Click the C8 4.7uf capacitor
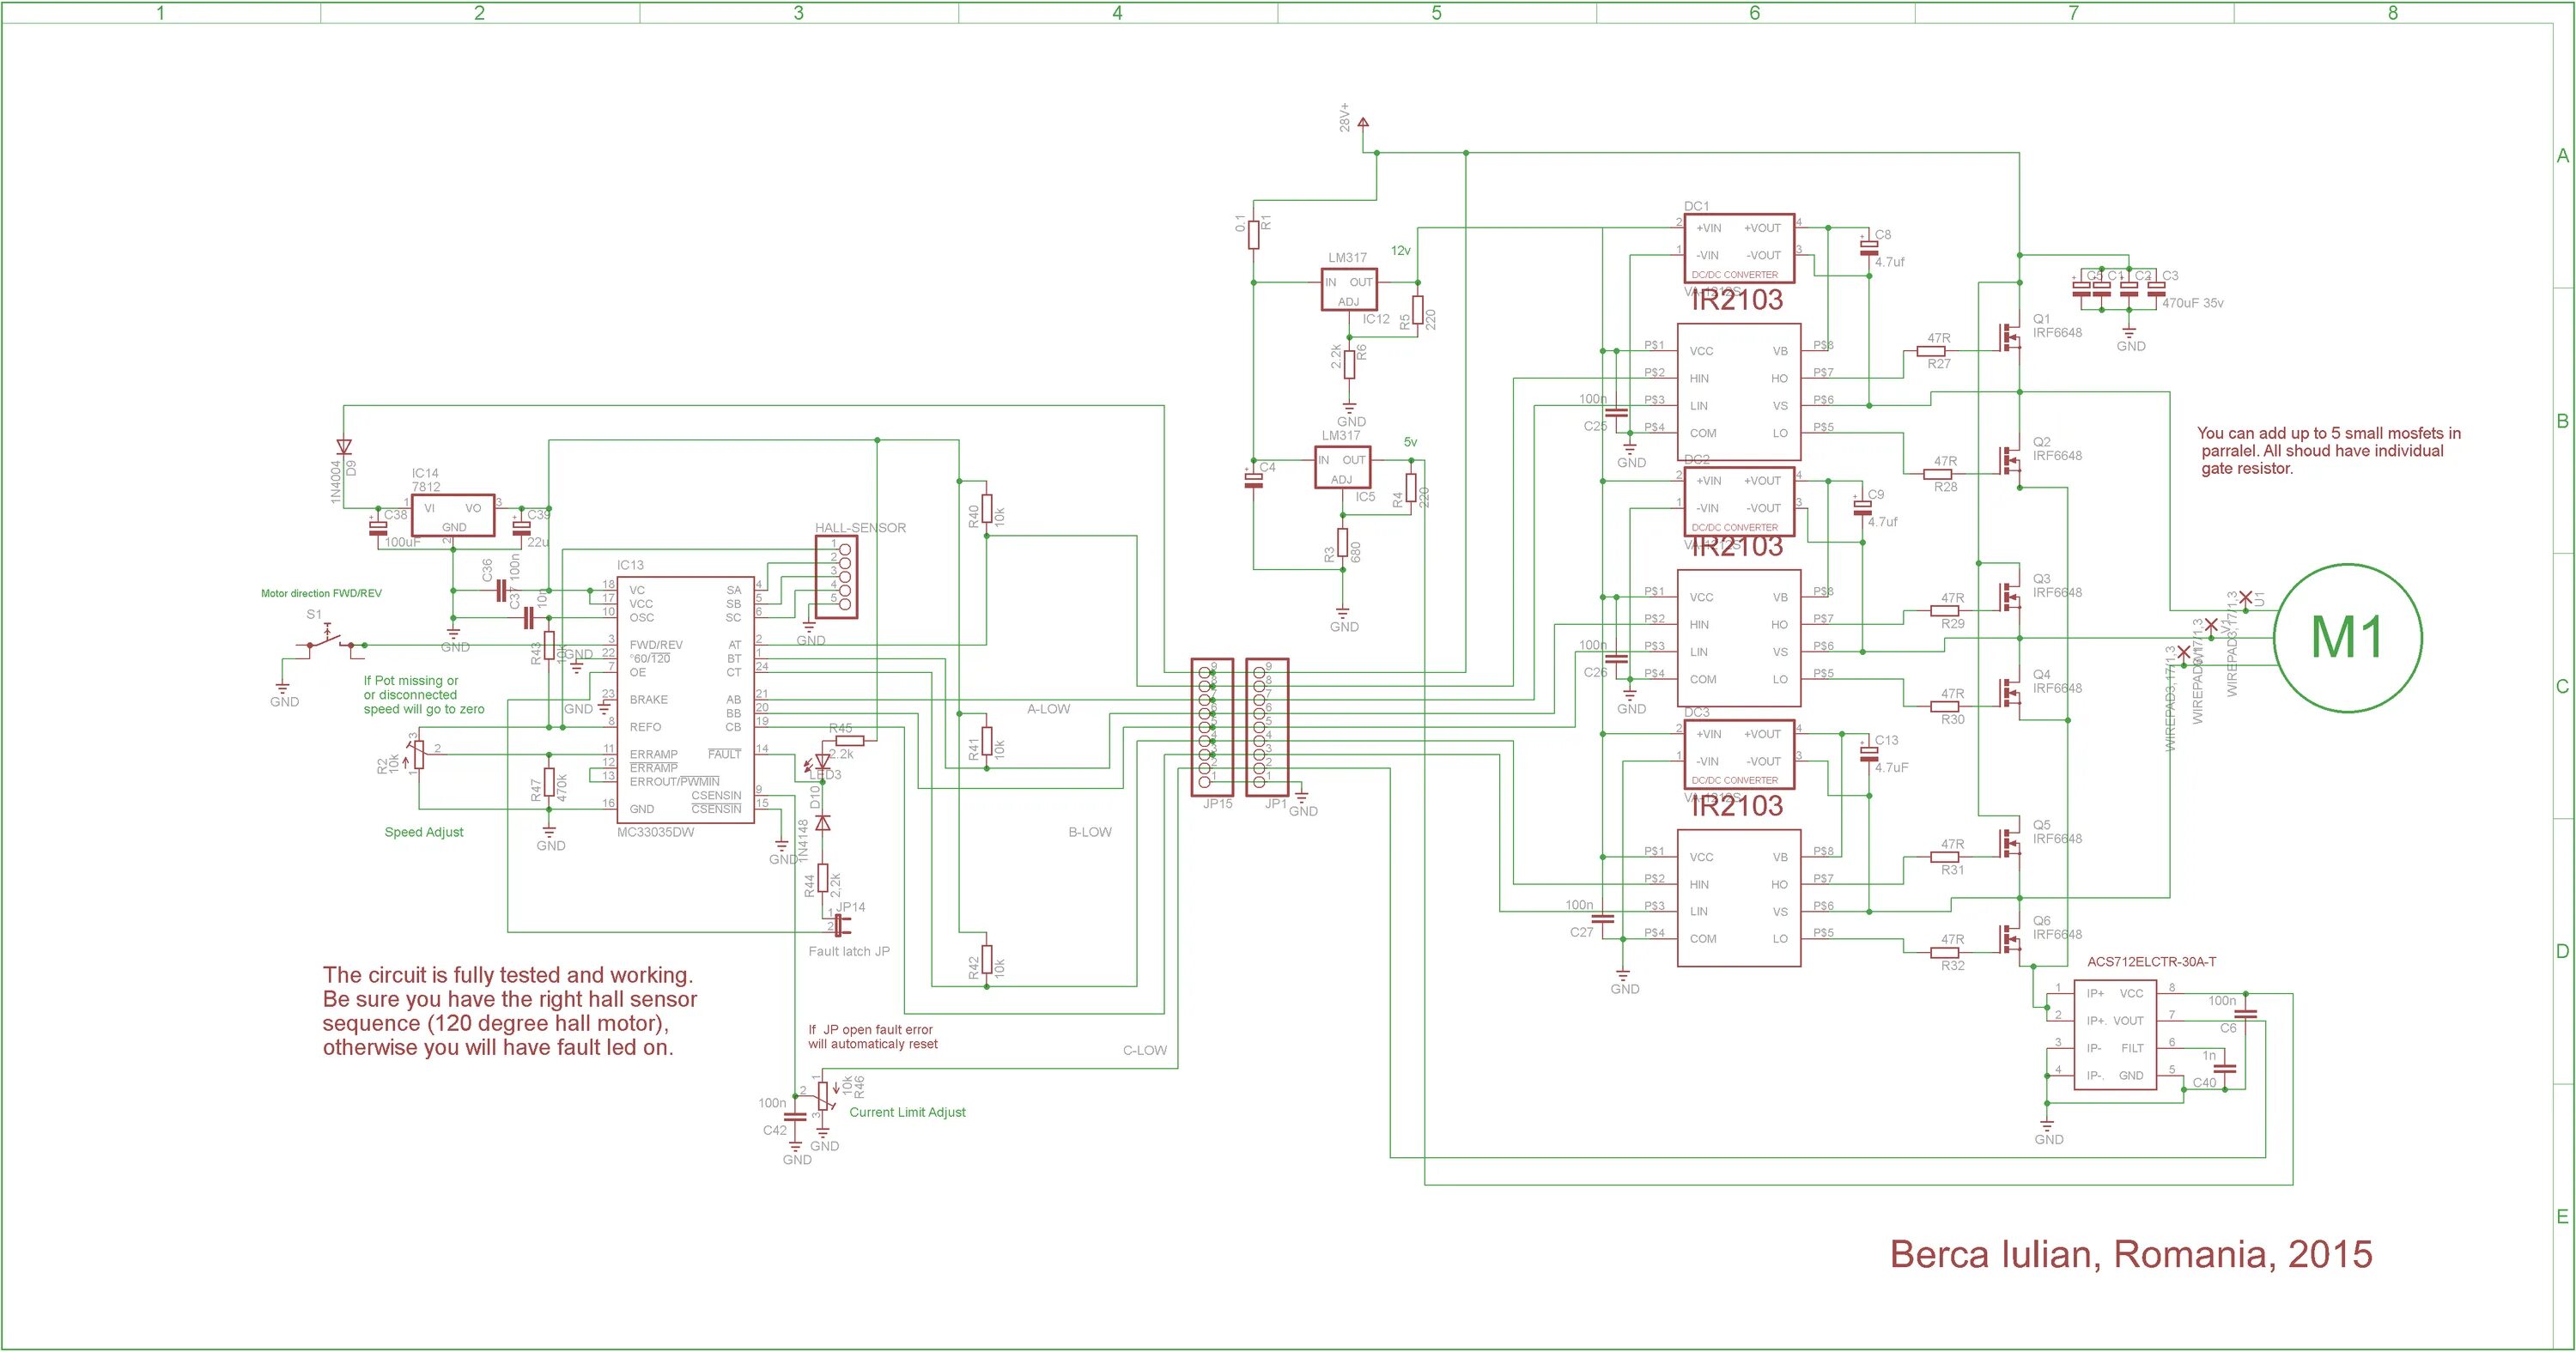 [1868, 247]
